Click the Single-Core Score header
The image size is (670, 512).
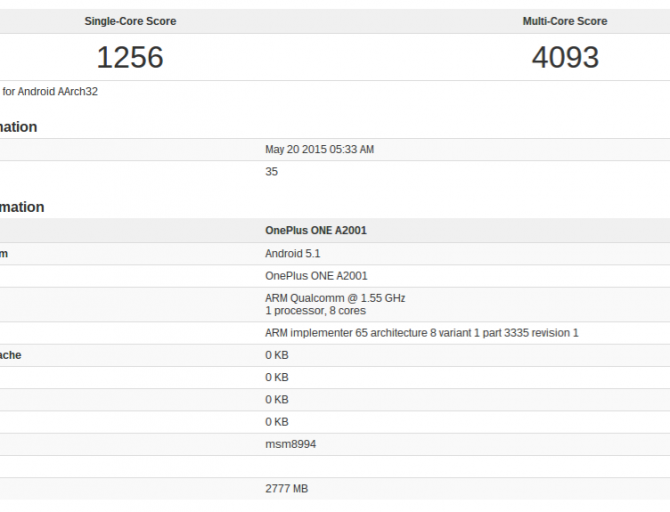pos(129,21)
